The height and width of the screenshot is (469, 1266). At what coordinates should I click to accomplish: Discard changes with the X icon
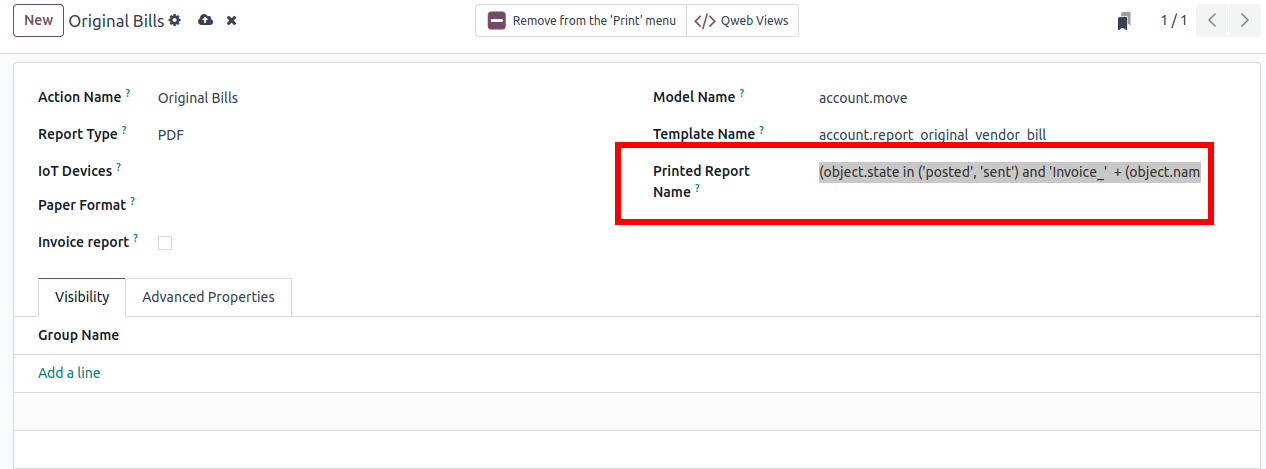(231, 20)
